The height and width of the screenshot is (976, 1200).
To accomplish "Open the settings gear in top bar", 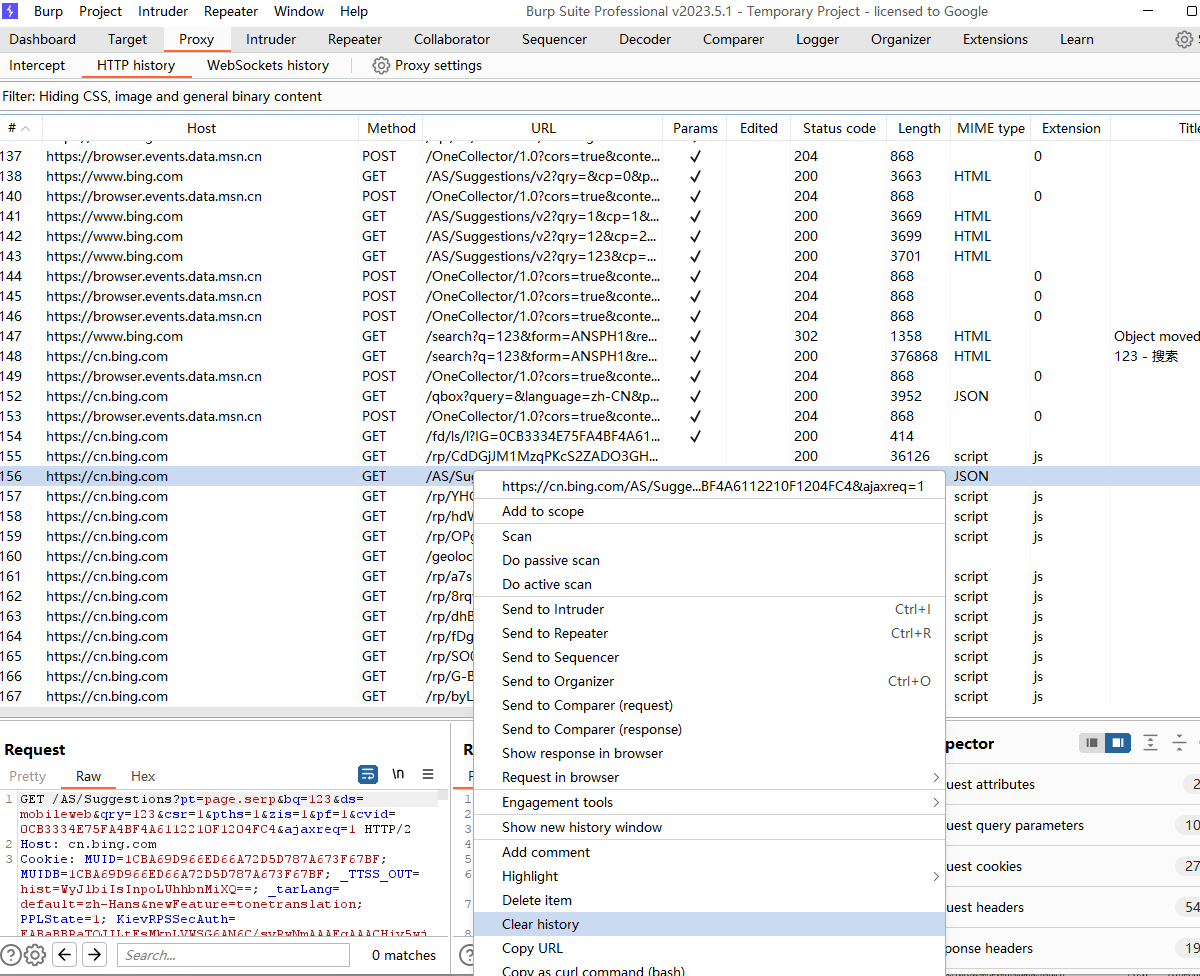I will click(1184, 39).
